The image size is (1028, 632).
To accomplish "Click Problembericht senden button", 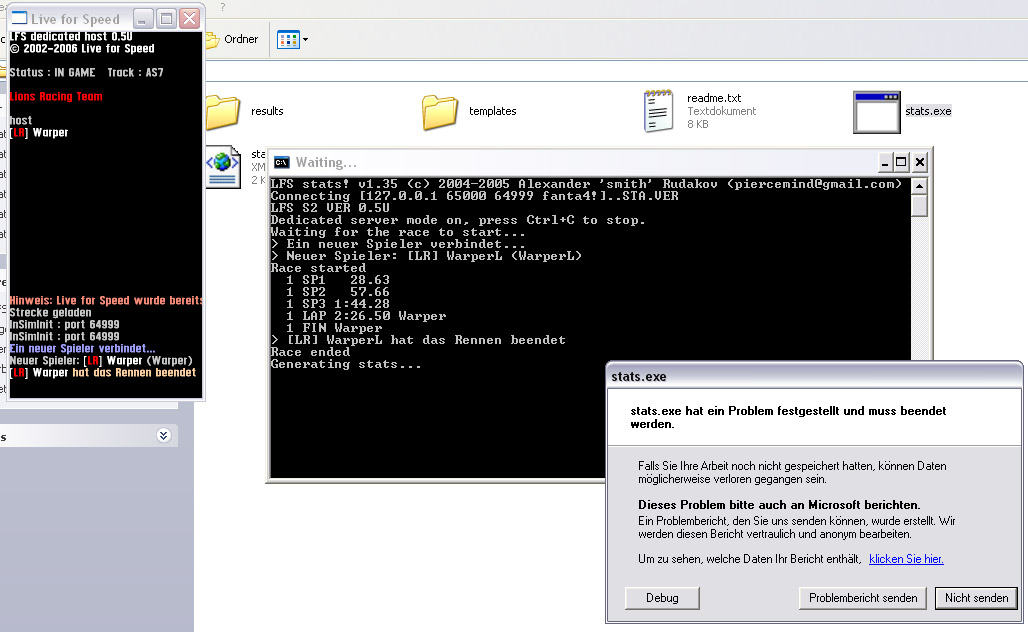I will click(863, 598).
